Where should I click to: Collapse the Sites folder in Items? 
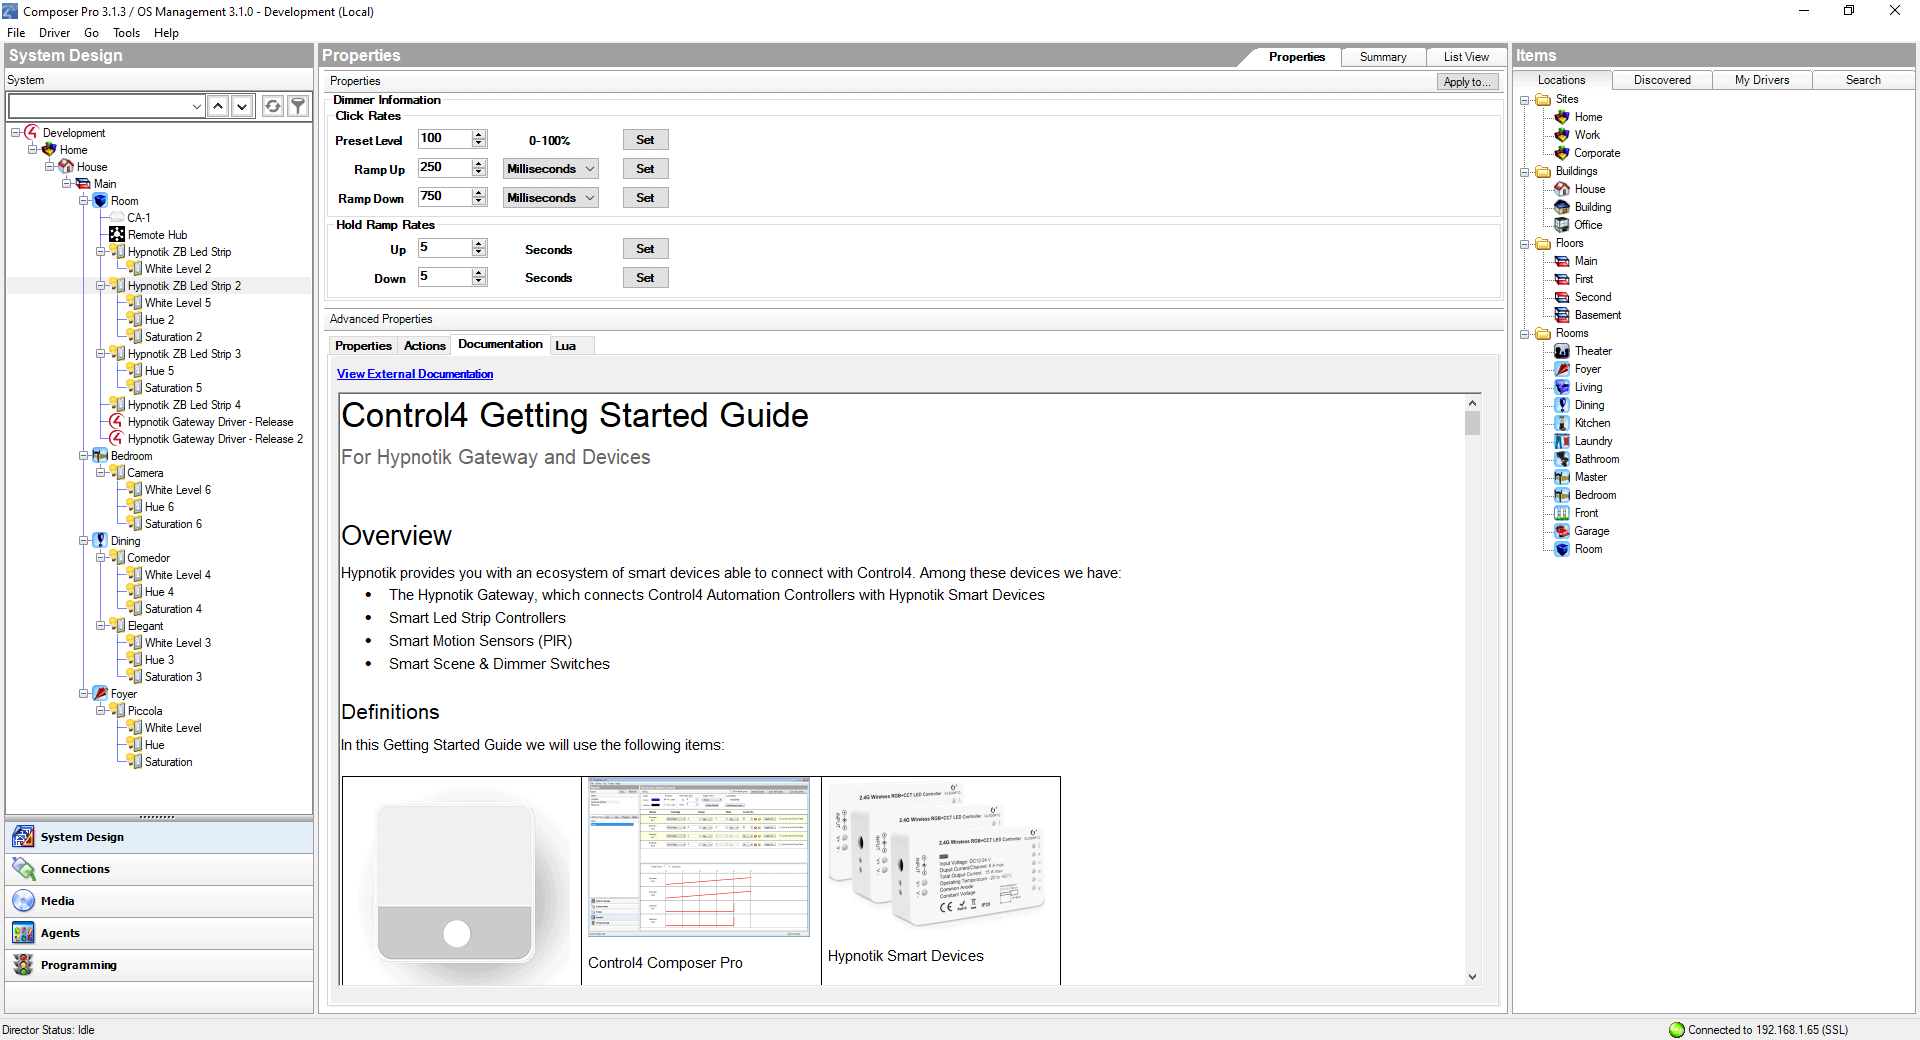tap(1525, 99)
